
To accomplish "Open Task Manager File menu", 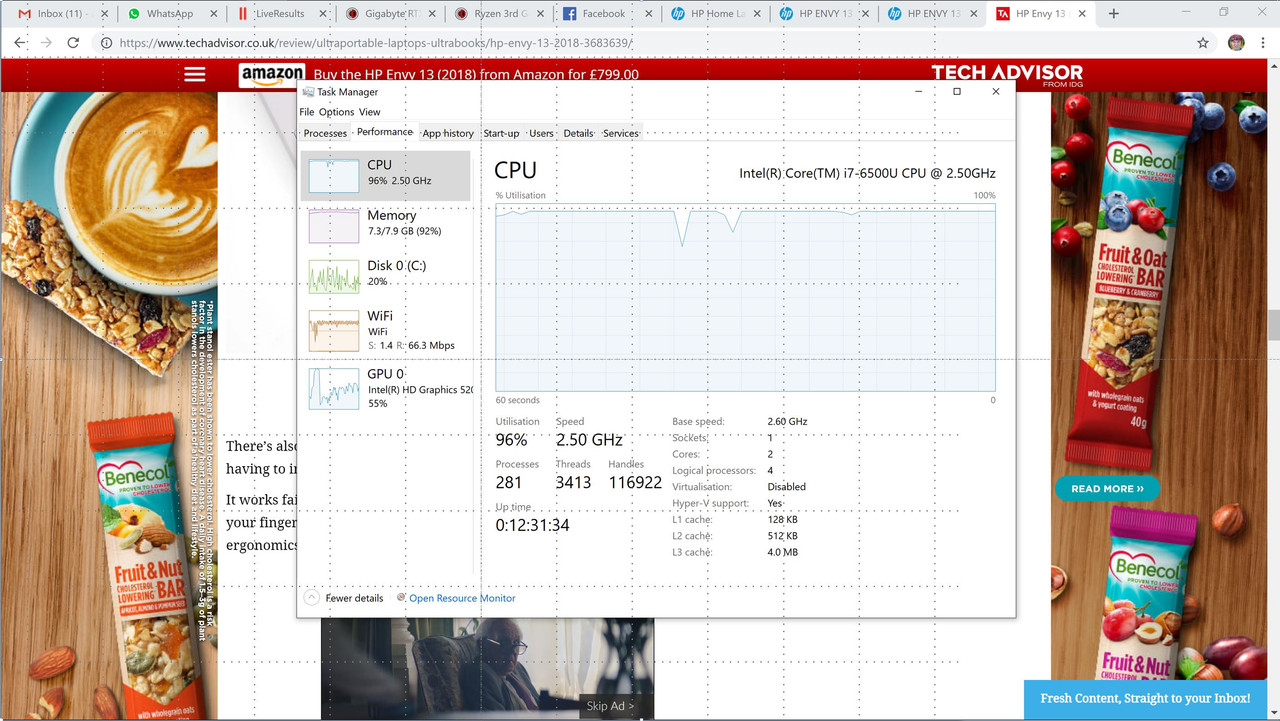I will tap(307, 112).
